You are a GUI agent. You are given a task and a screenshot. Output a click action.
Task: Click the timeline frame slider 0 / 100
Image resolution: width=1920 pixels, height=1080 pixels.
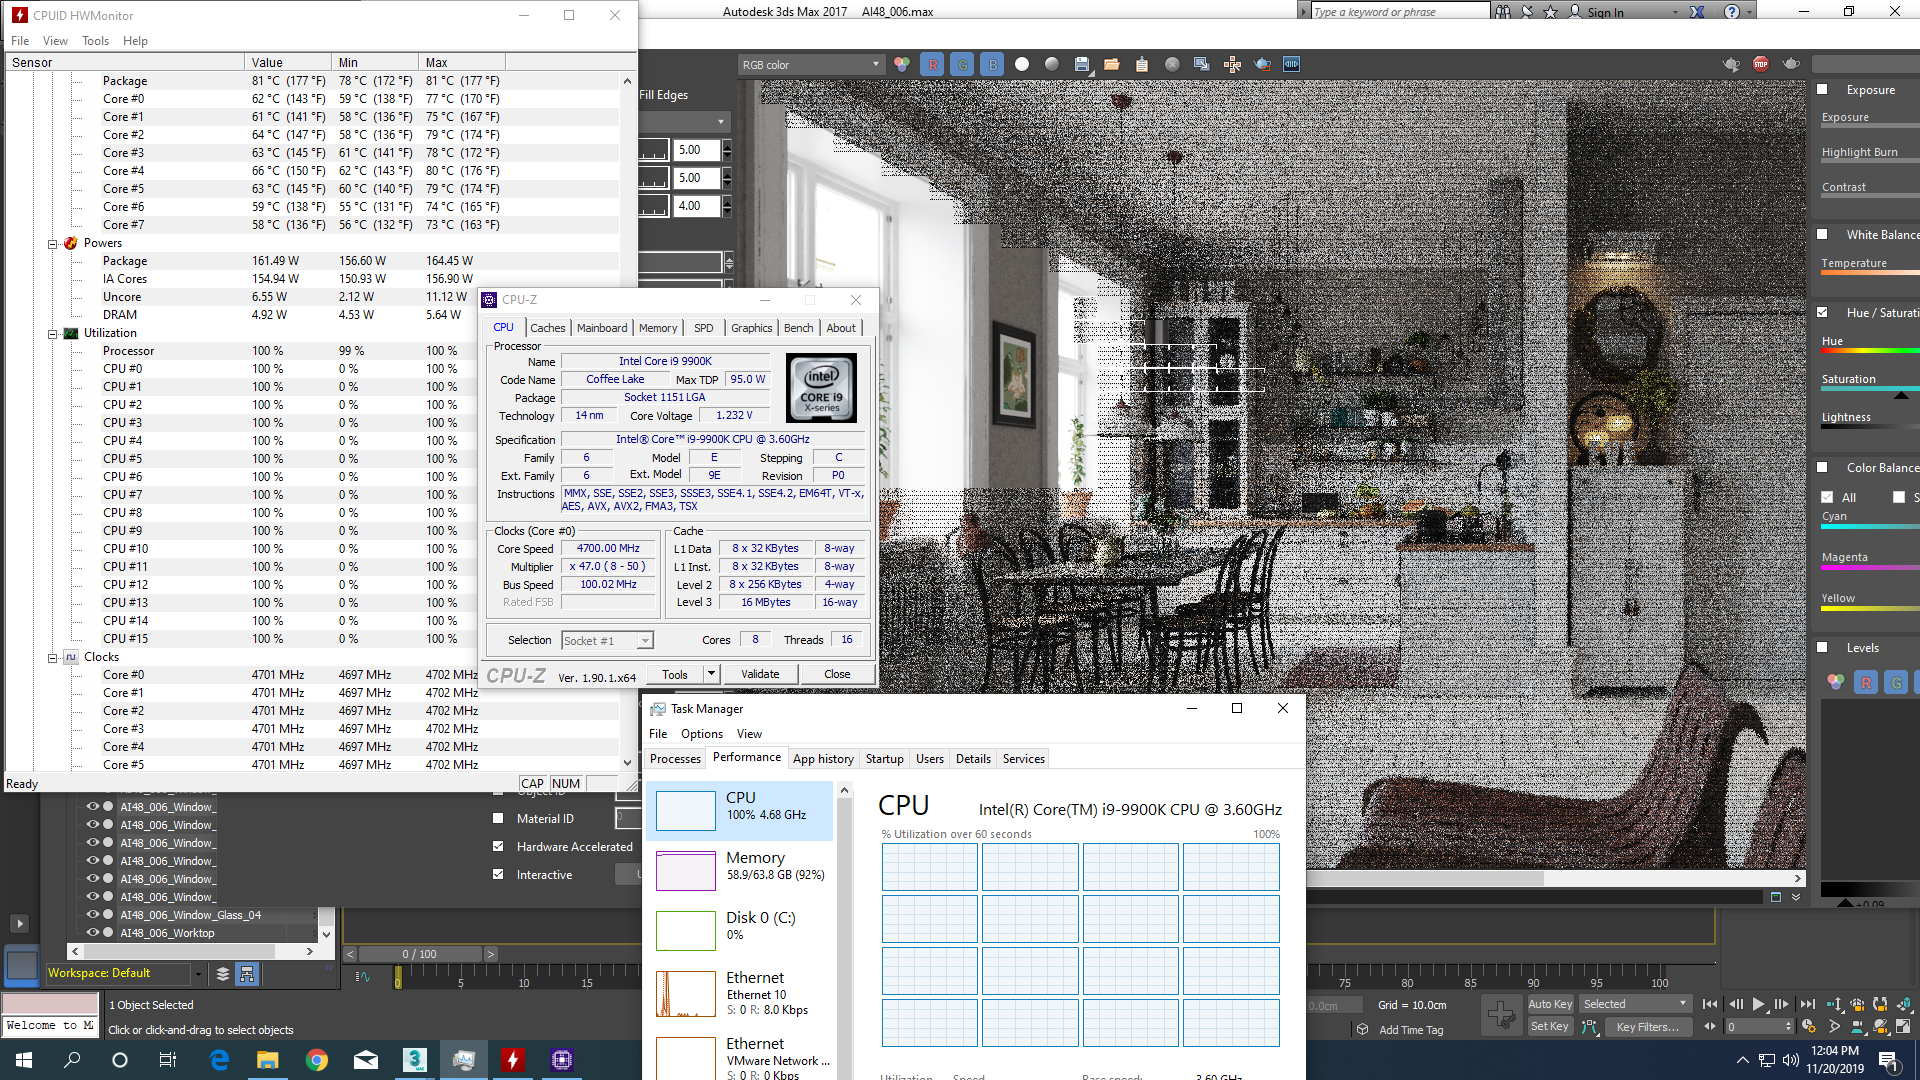420,954
